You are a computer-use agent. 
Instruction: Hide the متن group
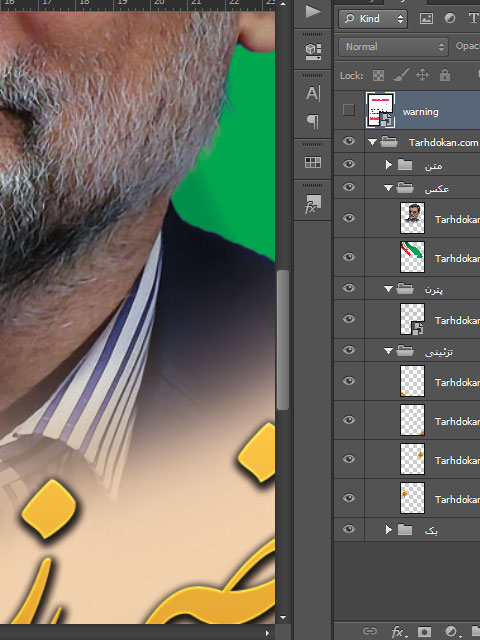click(x=349, y=164)
